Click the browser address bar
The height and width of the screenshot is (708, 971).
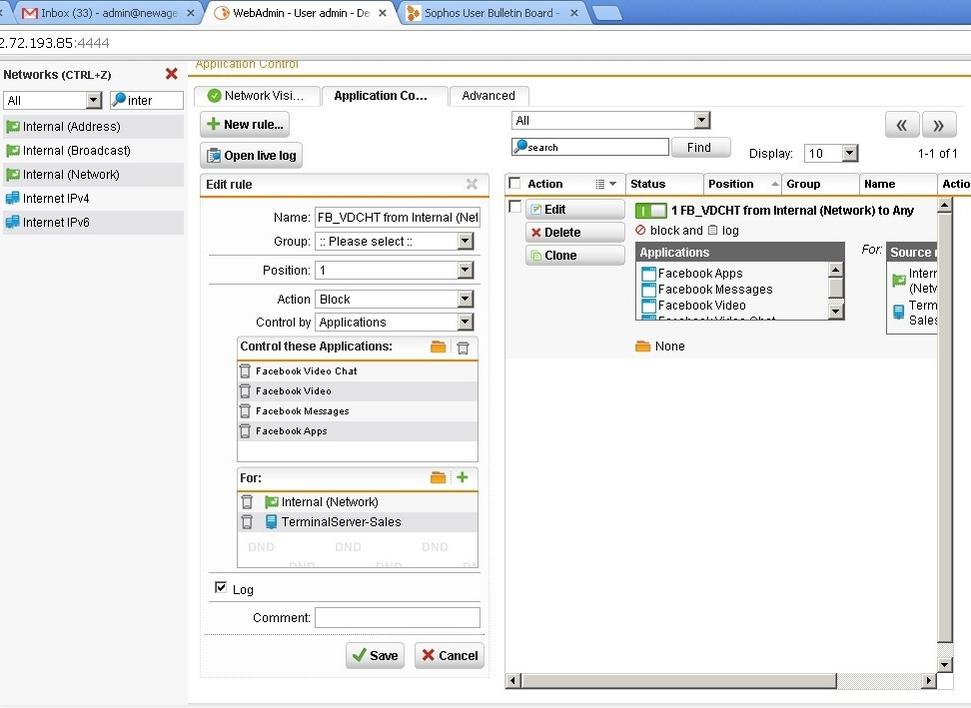pyautogui.click(x=486, y=43)
